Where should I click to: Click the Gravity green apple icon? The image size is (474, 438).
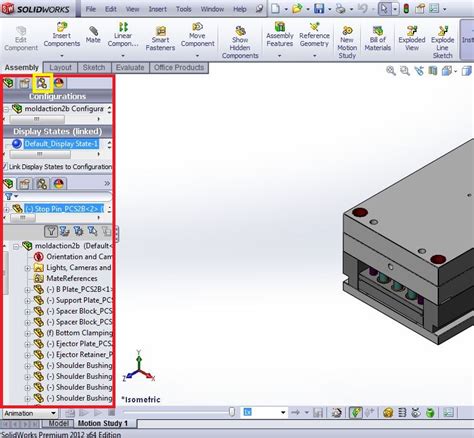pos(430,413)
